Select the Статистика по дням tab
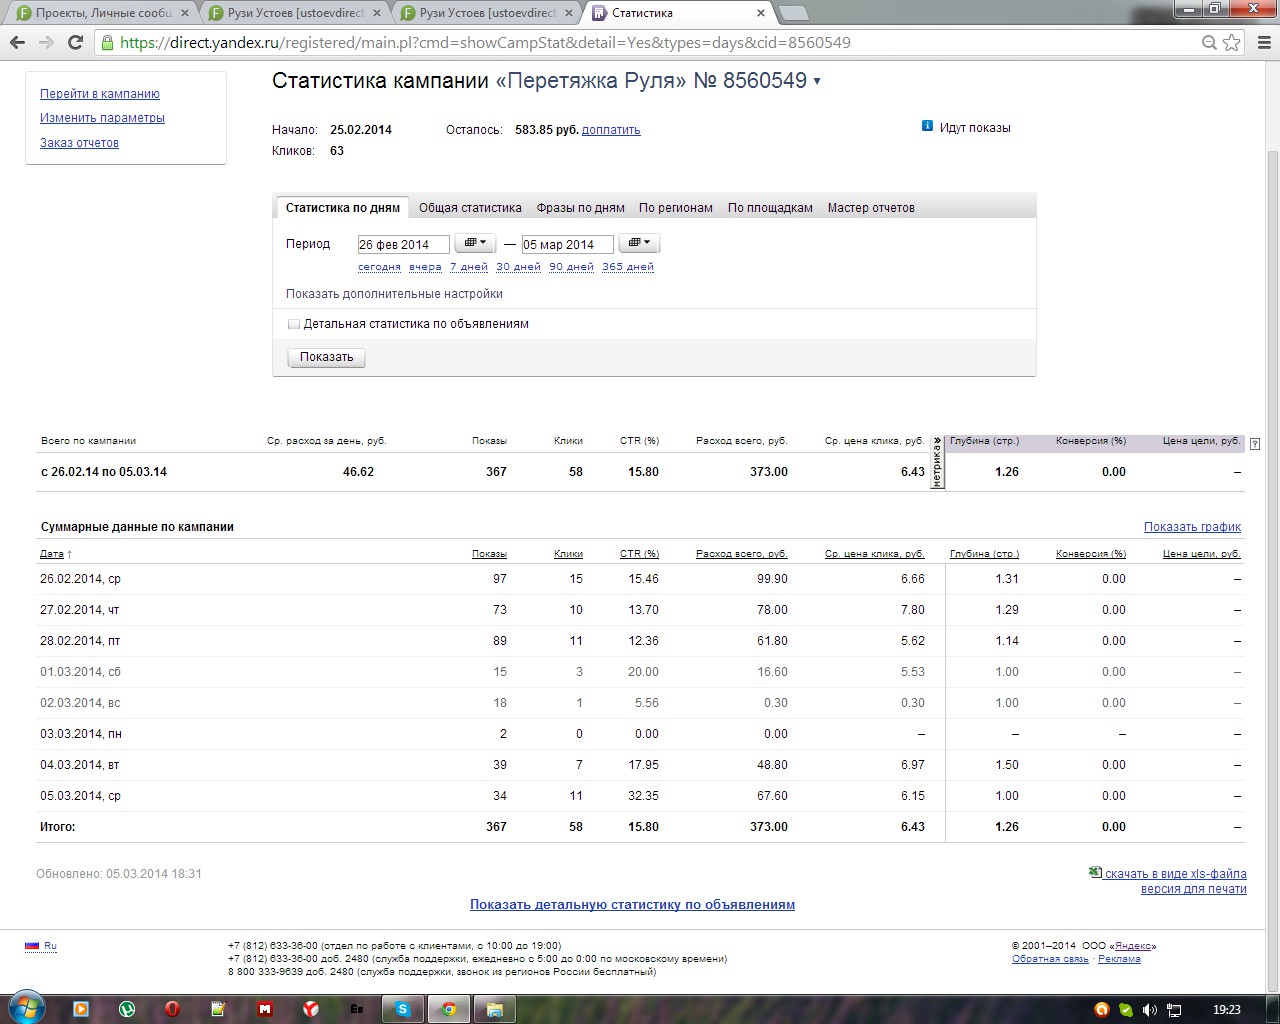Image resolution: width=1280 pixels, height=1024 pixels. [x=343, y=208]
